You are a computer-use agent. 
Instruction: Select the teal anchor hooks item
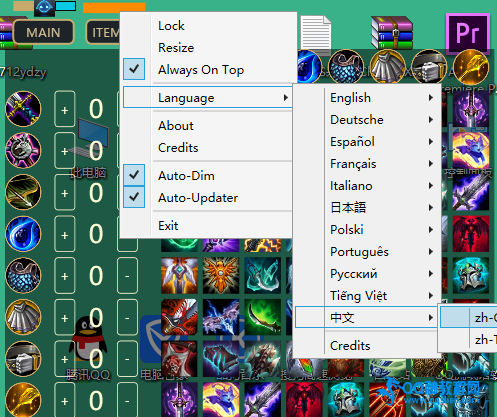(x=263, y=275)
